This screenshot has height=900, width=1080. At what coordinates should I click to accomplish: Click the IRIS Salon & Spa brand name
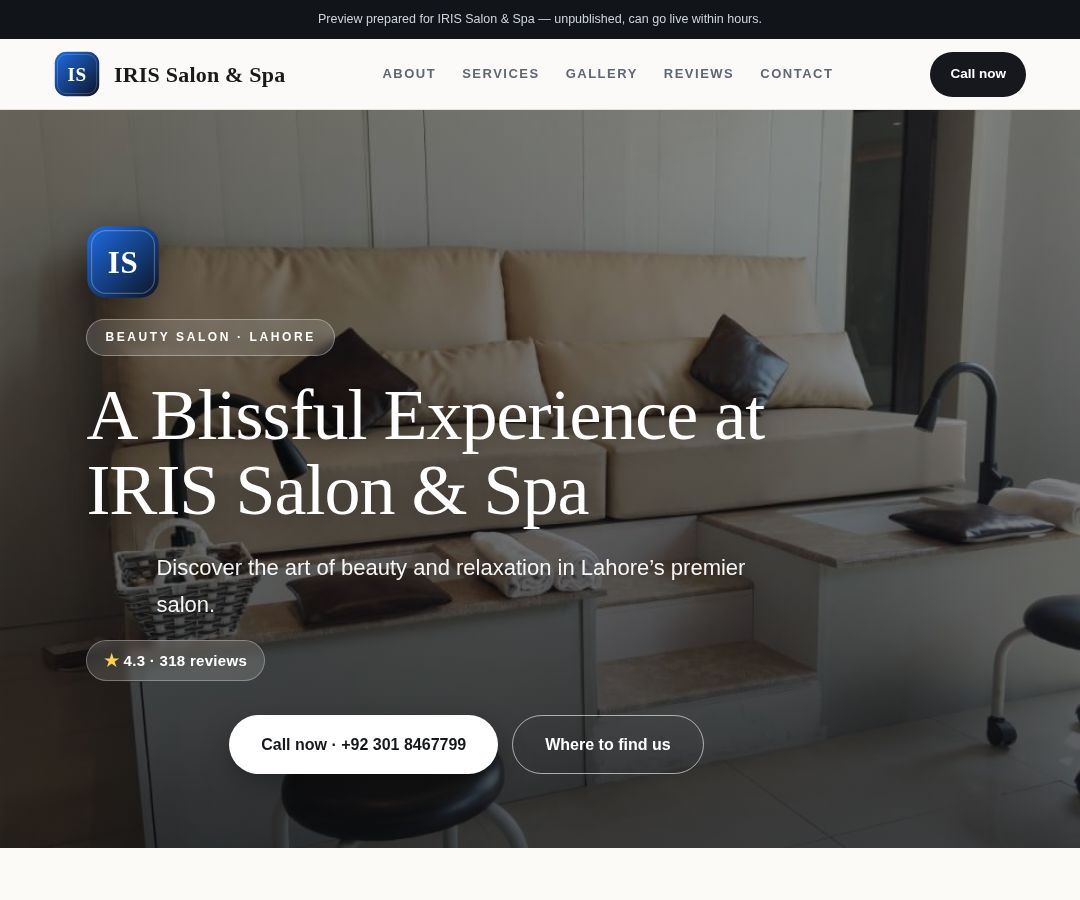pyautogui.click(x=199, y=74)
